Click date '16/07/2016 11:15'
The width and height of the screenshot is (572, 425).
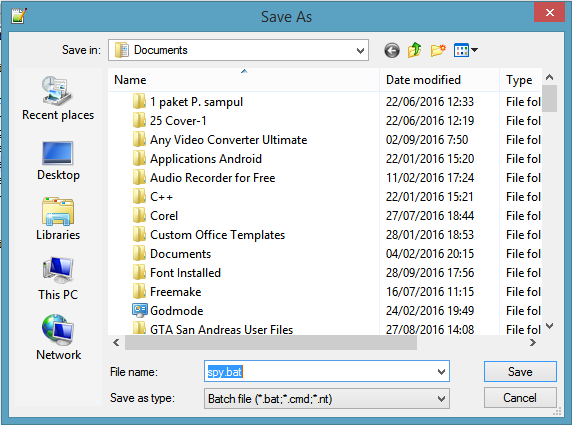pos(430,291)
